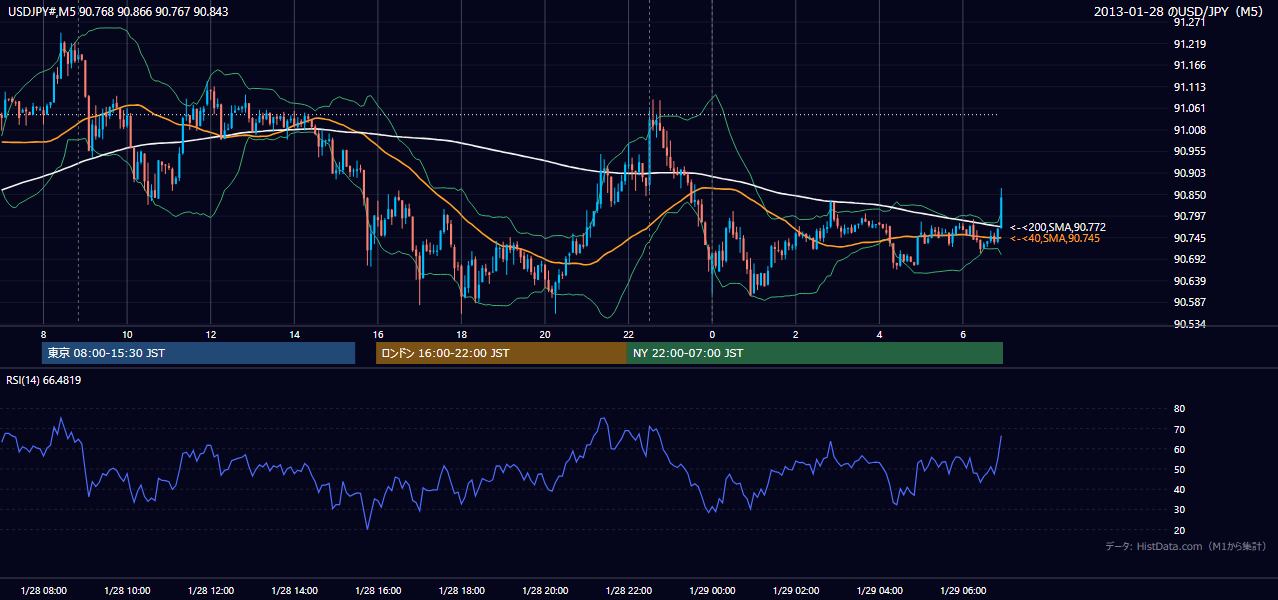The image size is (1278, 600).
Task: Click price axis value 90.955
Action: [1190, 151]
